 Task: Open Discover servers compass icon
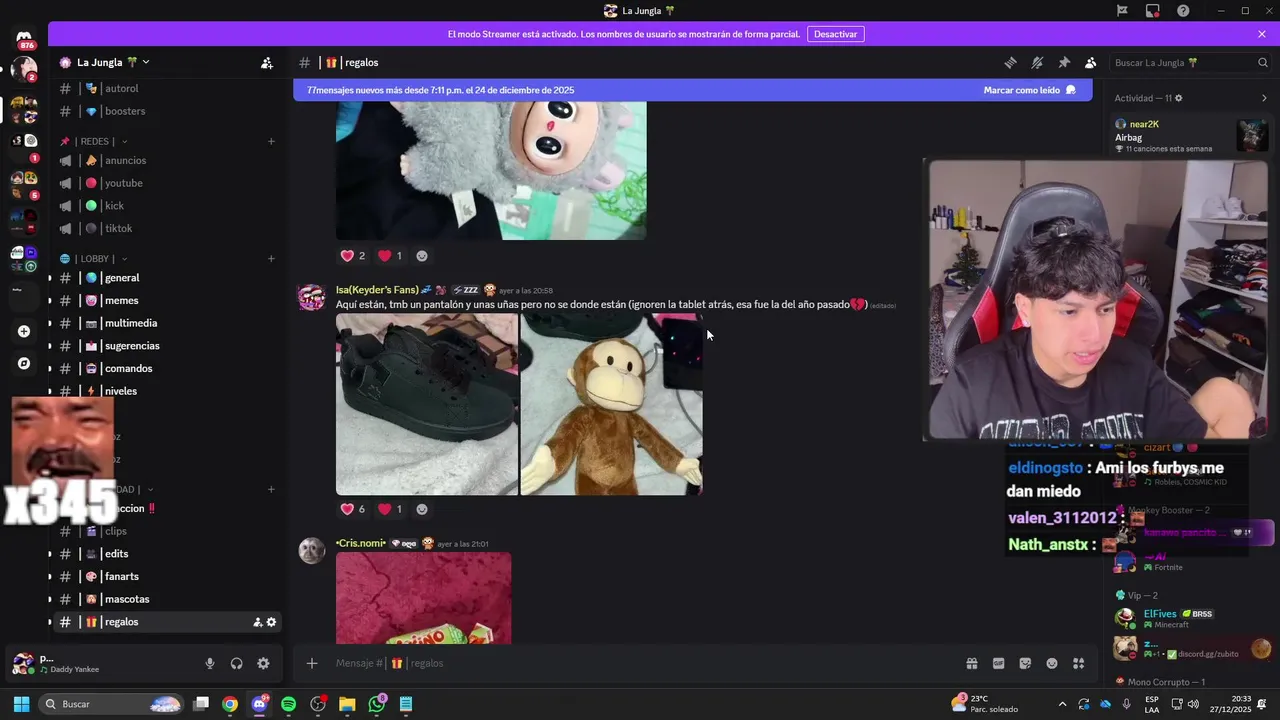pos(24,363)
